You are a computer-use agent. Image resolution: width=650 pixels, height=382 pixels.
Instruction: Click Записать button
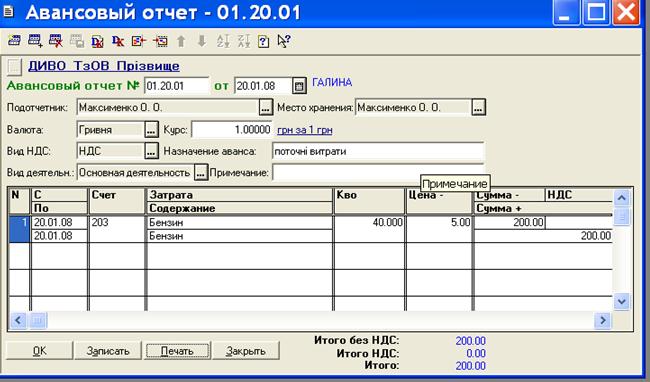(108, 351)
